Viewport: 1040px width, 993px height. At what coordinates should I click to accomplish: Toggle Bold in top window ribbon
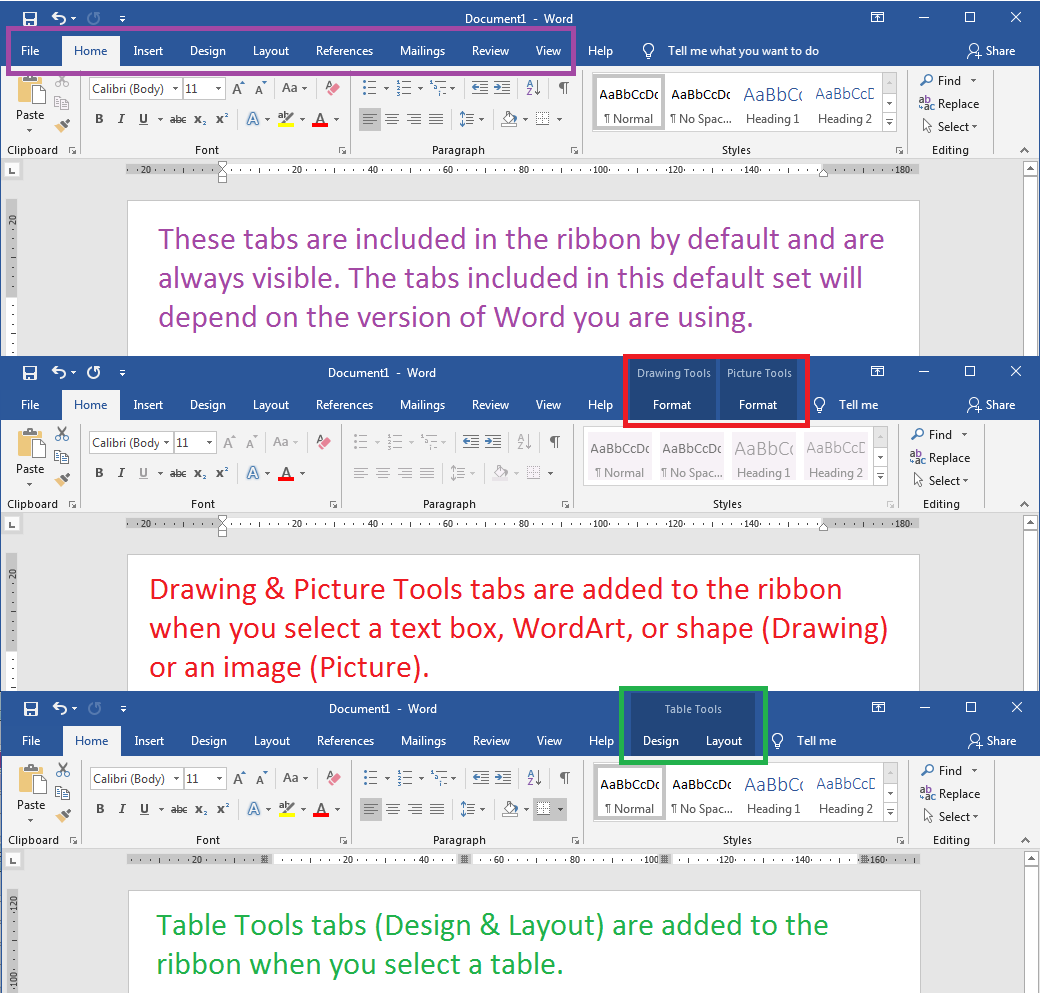tap(99, 119)
